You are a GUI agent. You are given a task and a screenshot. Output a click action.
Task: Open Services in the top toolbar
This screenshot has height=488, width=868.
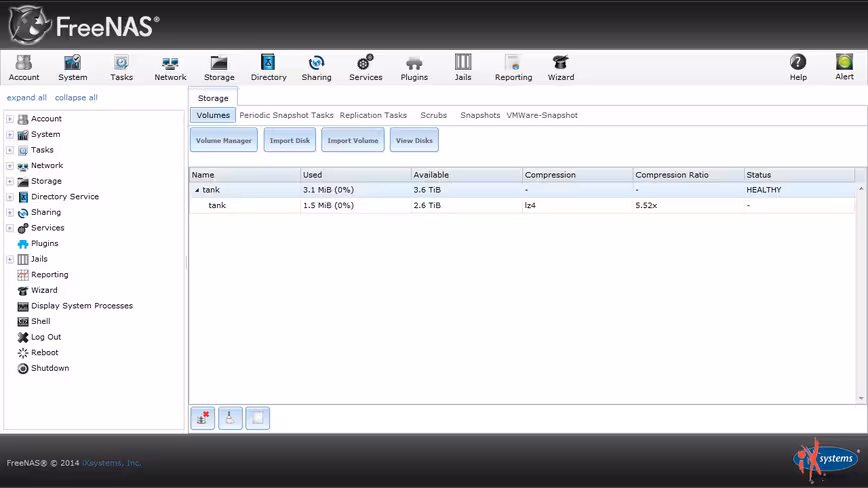click(365, 68)
